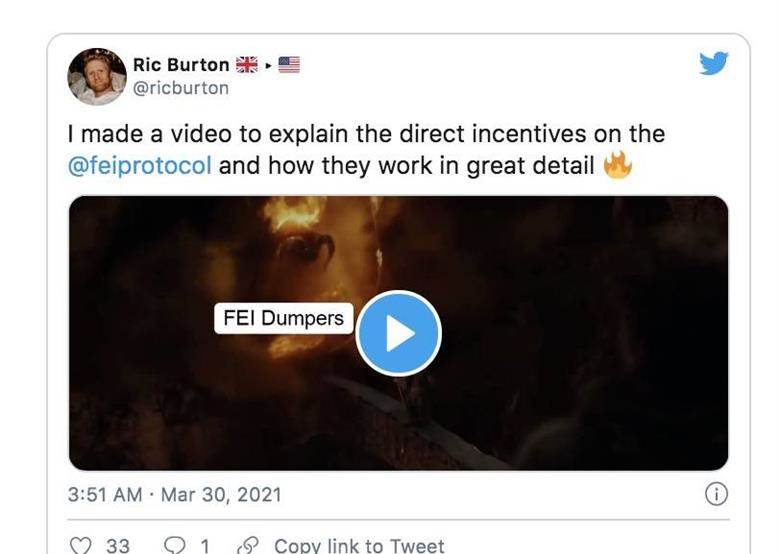Viewport: 780px width, 554px height.
Task: Click the tweet text body
Action: [367, 150]
